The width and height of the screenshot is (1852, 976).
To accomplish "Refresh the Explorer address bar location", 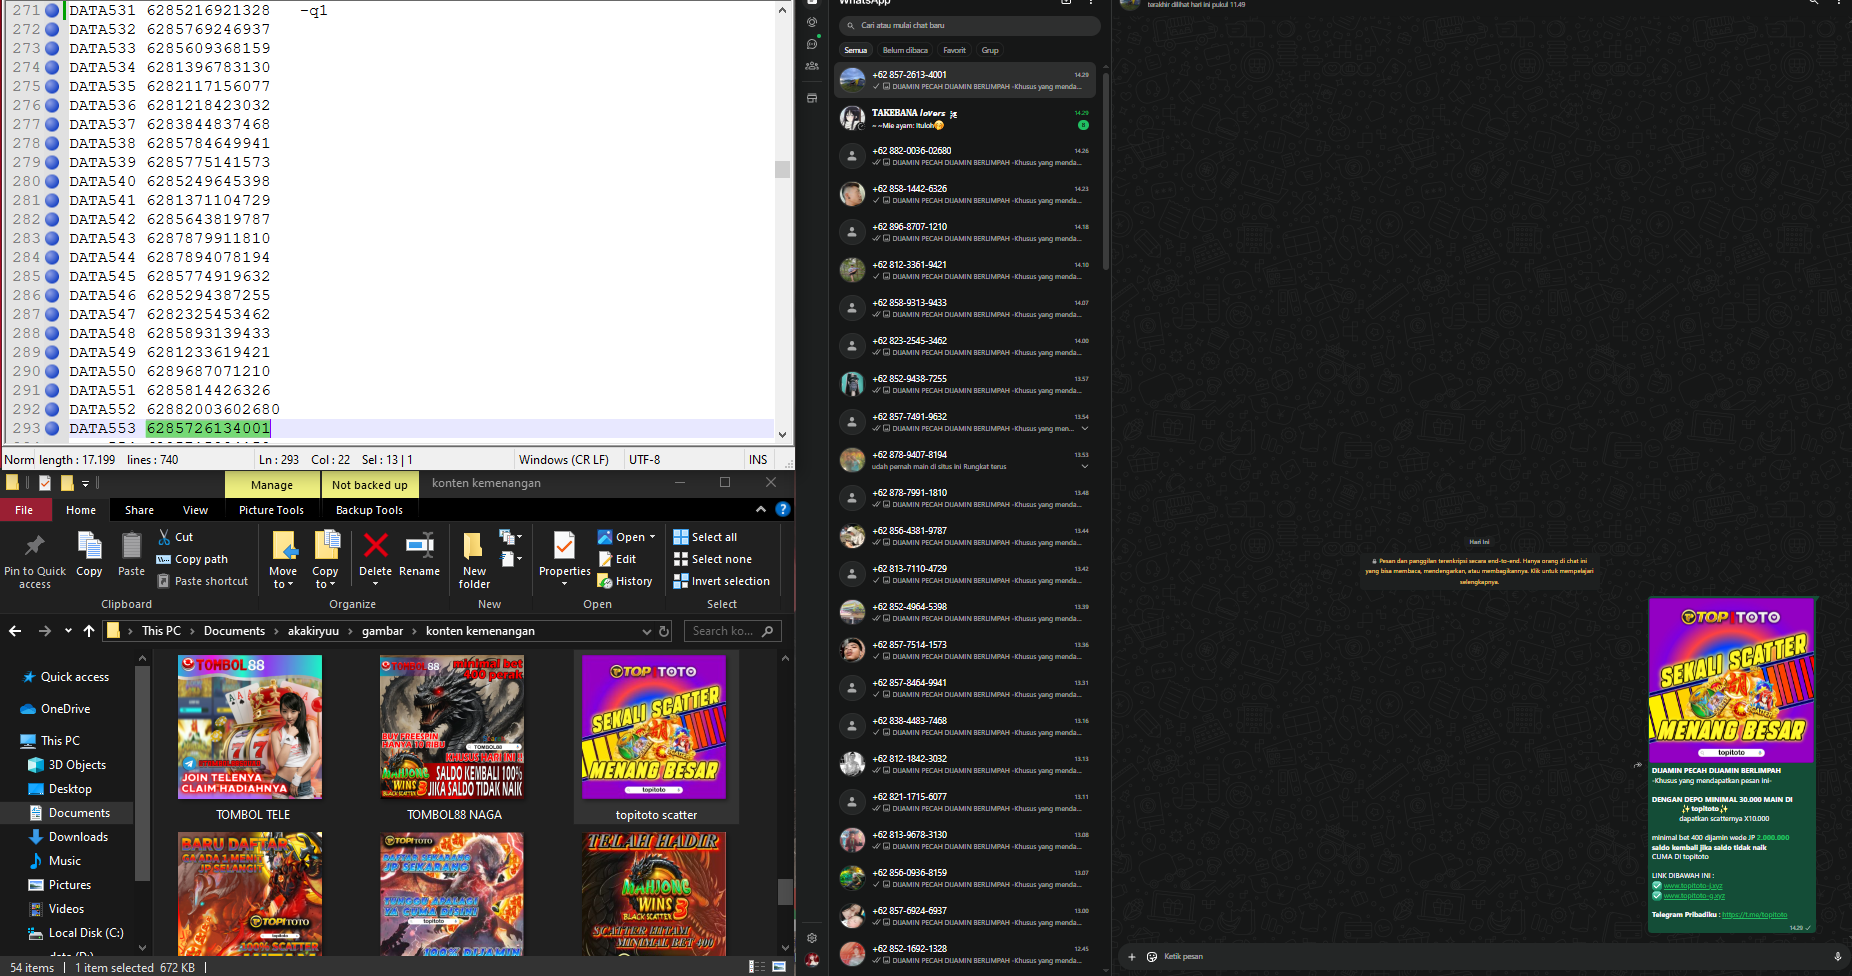I will pos(664,631).
